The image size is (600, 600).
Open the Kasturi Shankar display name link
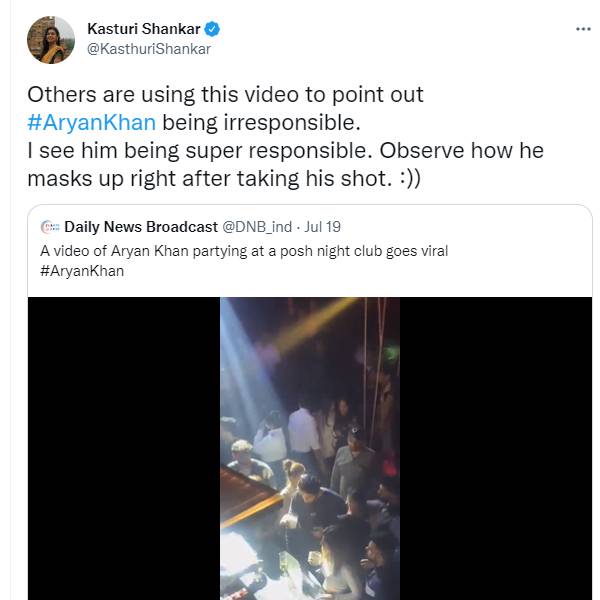tap(143, 29)
